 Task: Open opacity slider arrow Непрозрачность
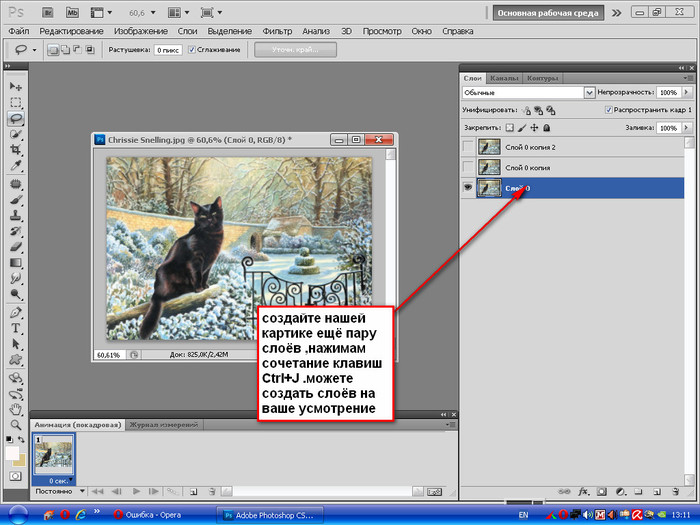click(687, 92)
